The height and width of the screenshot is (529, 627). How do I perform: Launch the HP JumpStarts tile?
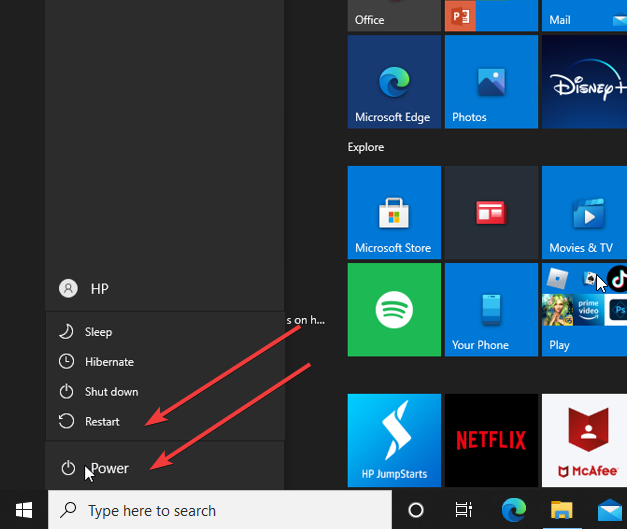[x=394, y=440]
